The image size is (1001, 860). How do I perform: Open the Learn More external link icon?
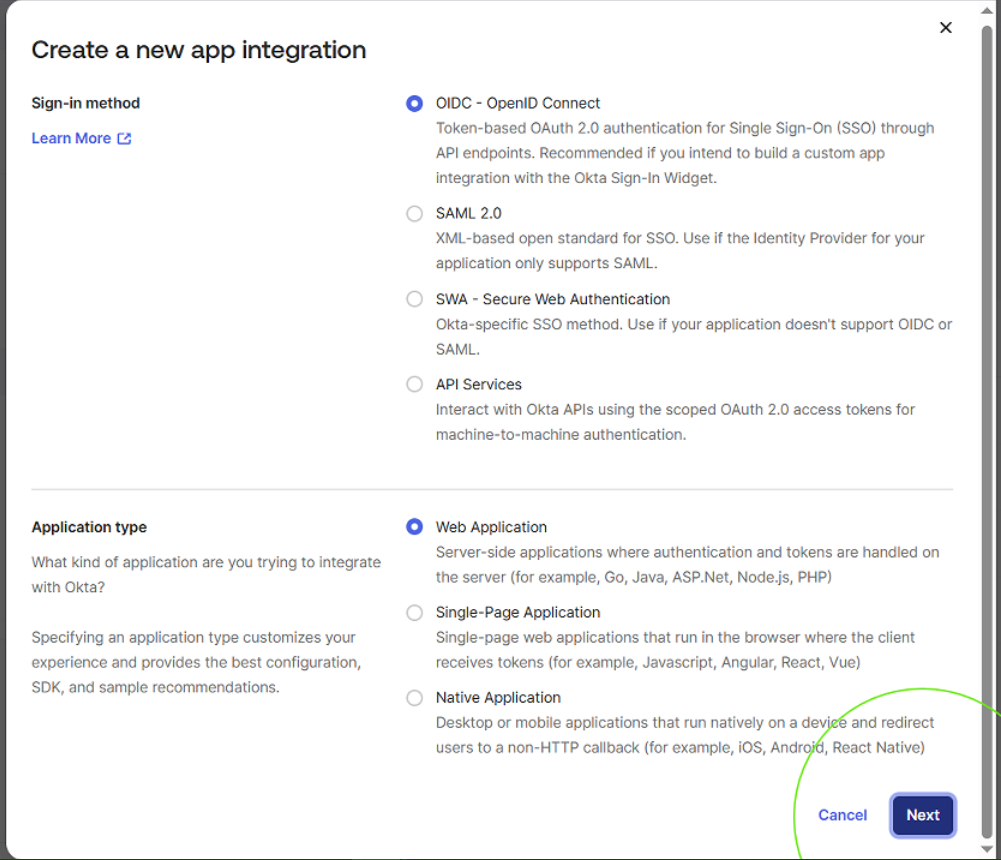tap(124, 139)
